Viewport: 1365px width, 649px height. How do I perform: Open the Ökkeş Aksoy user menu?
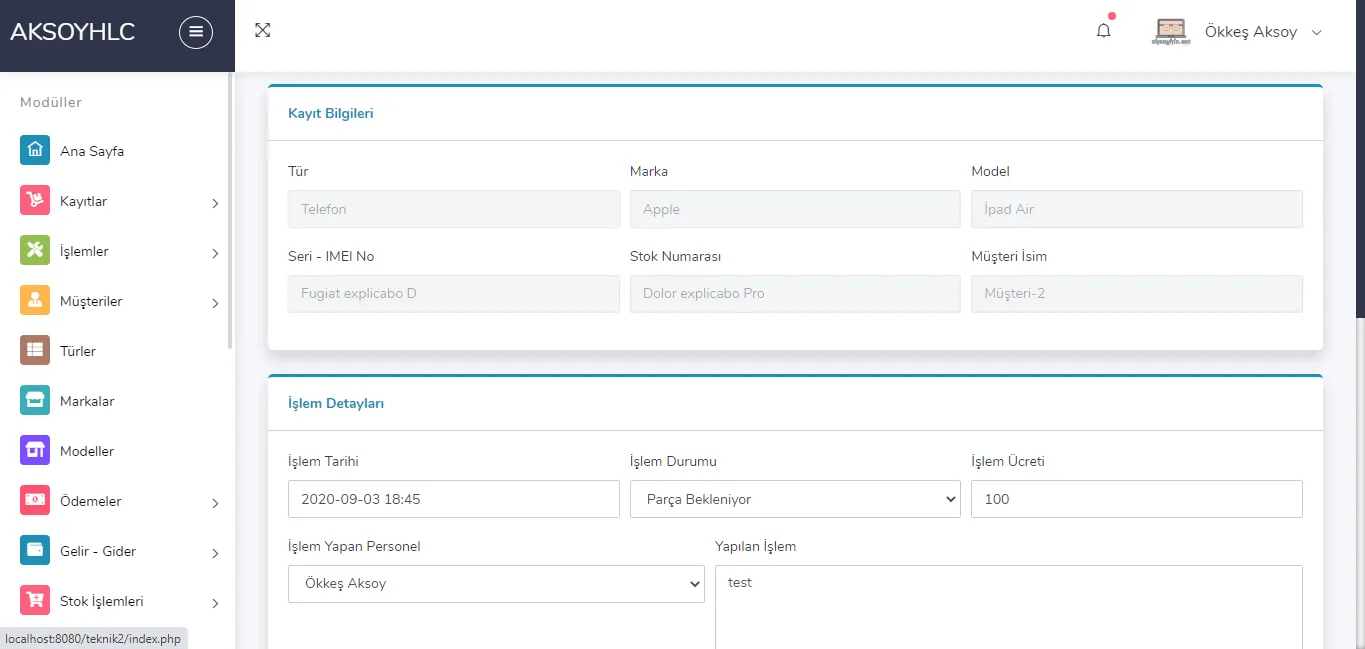point(1239,32)
